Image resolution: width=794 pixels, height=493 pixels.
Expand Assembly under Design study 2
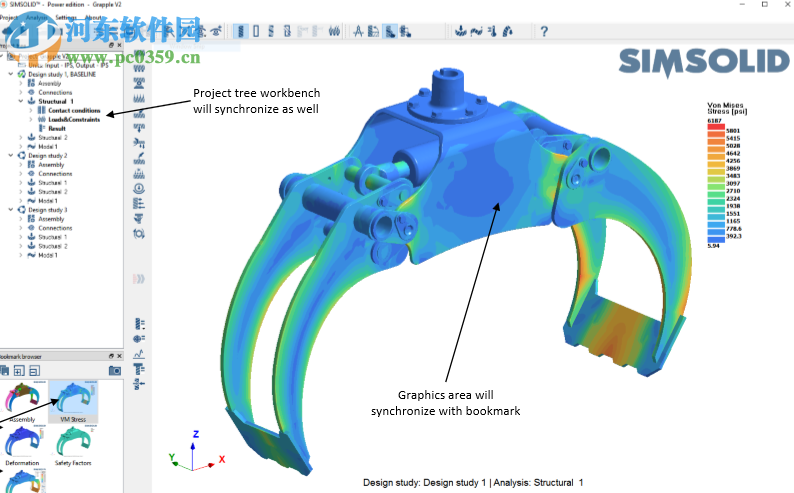(x=21, y=165)
